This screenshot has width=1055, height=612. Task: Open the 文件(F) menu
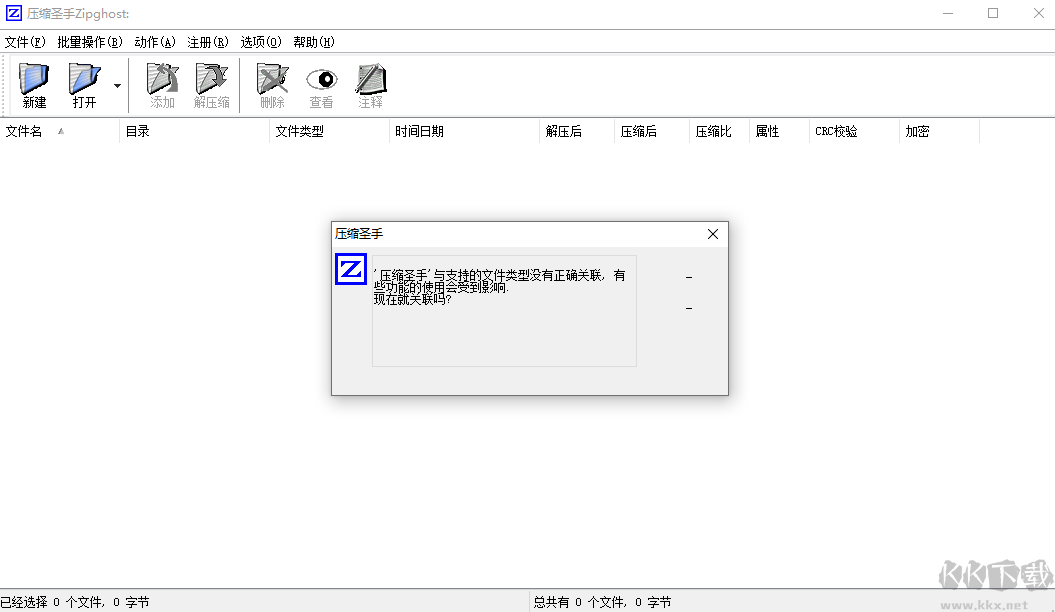point(25,42)
